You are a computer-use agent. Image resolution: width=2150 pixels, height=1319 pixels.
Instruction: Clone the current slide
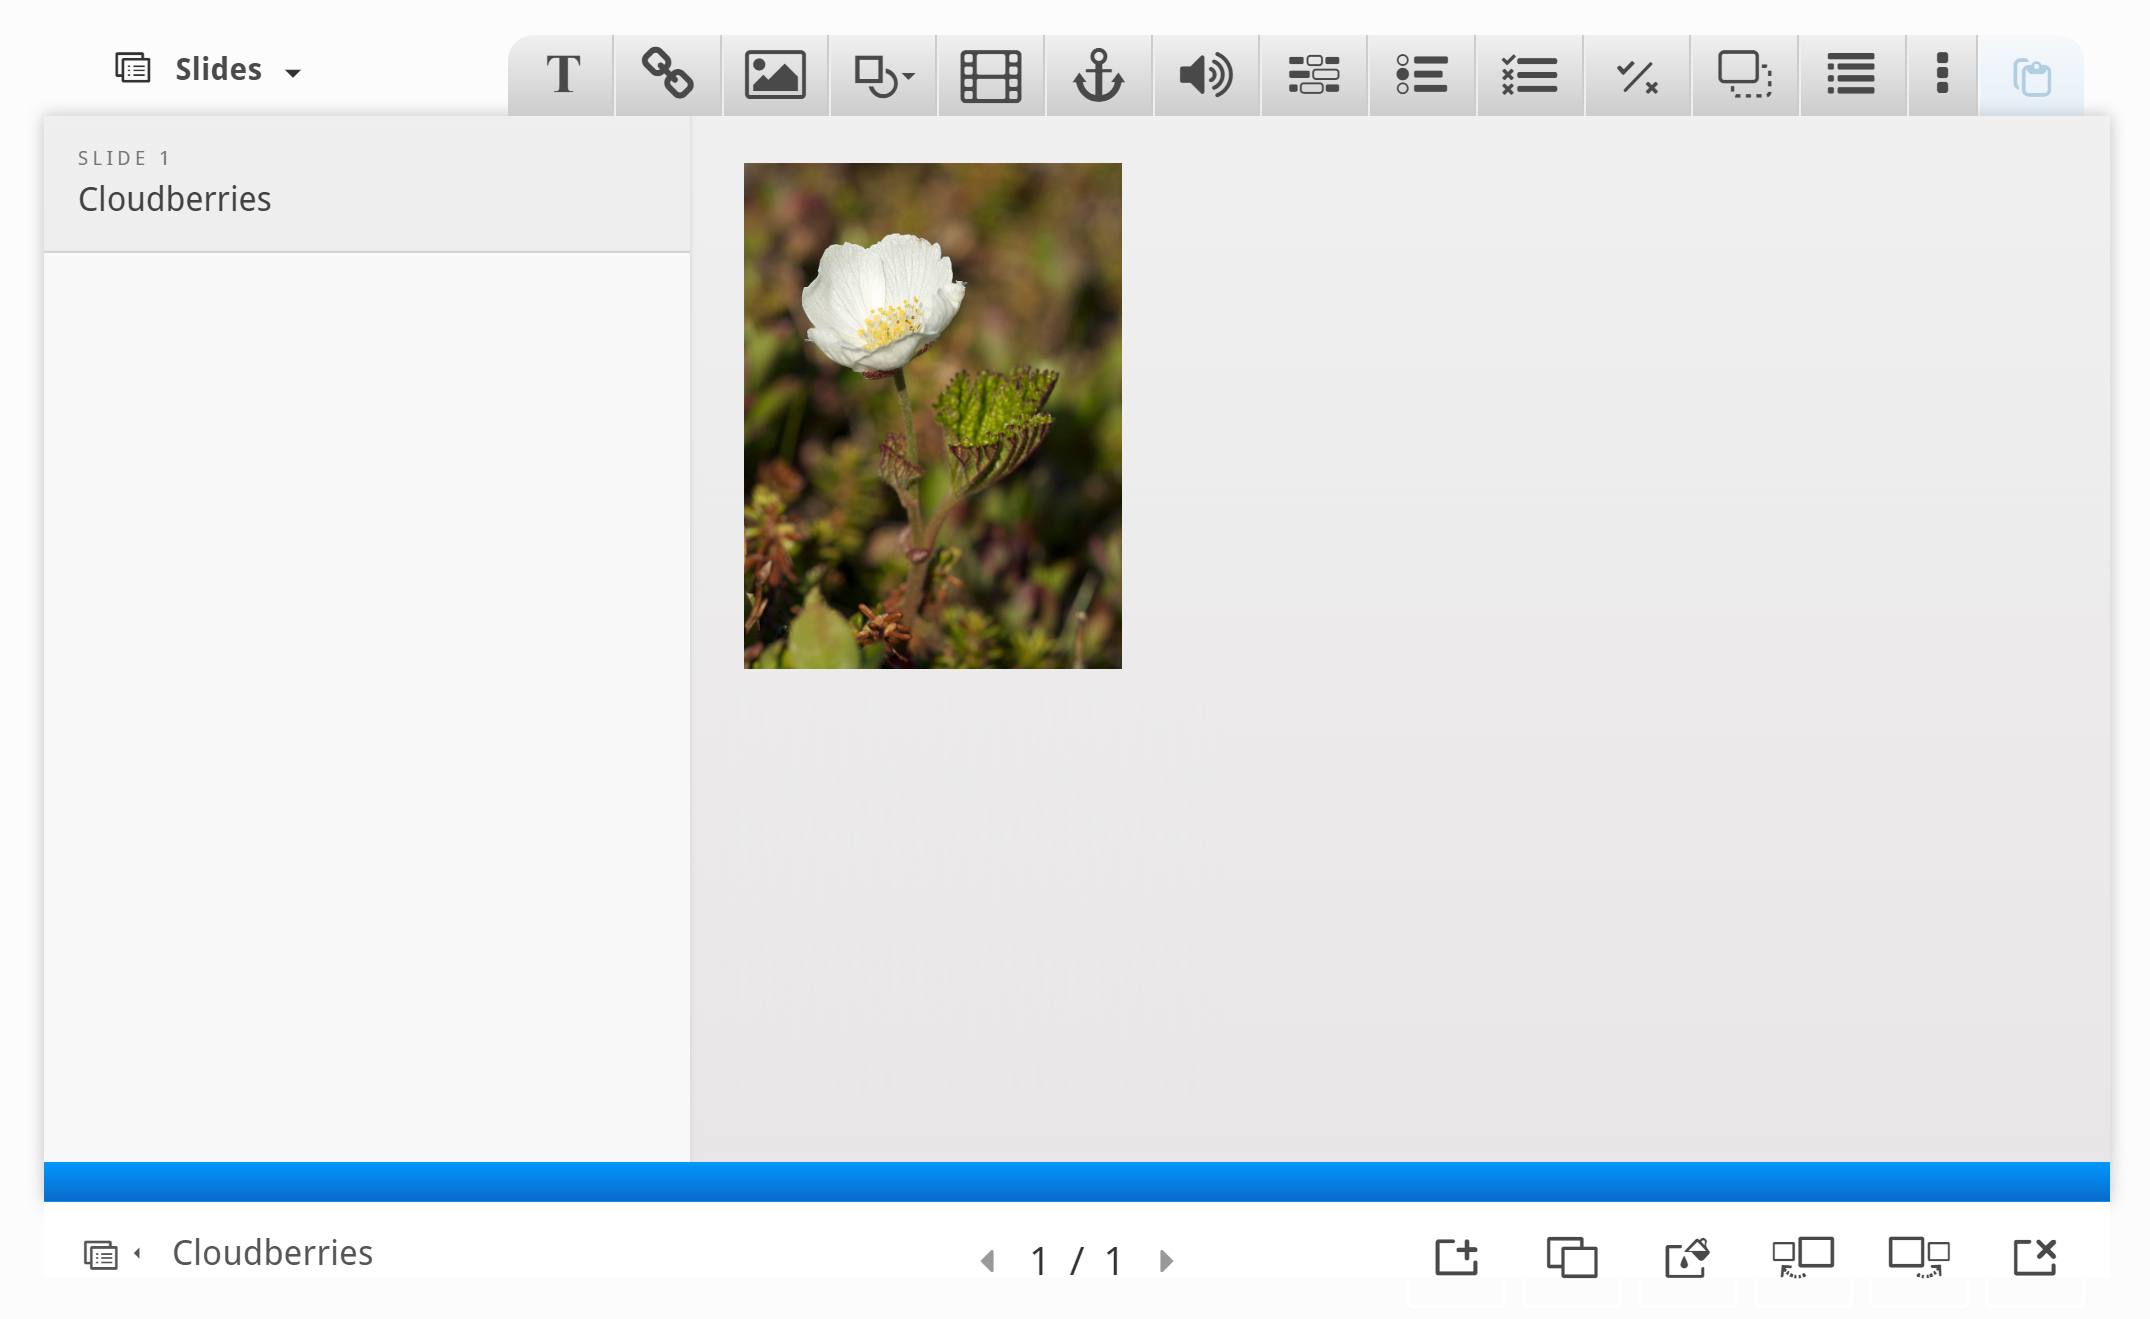click(x=1572, y=1257)
